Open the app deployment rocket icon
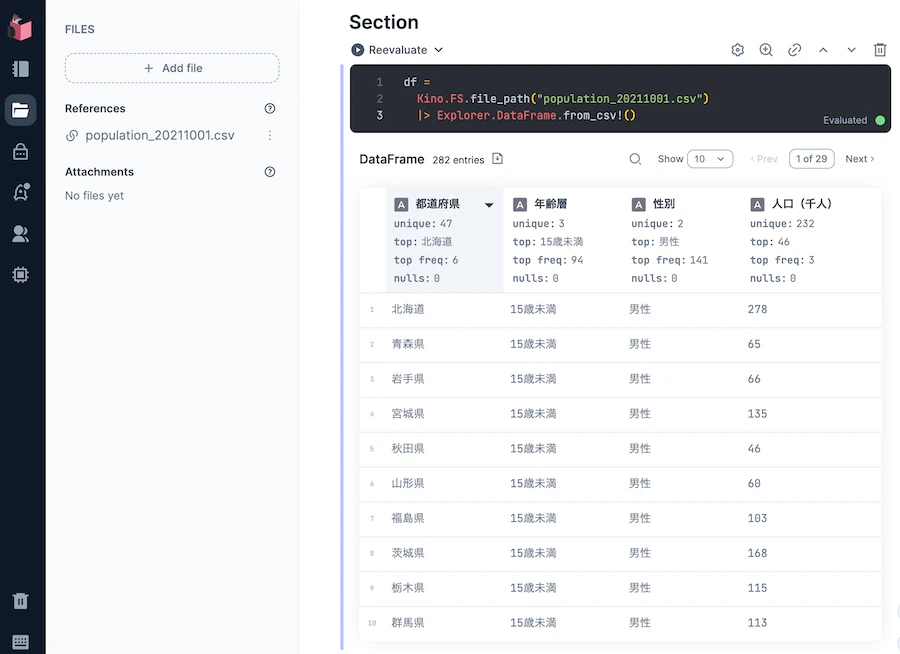 click(x=21, y=192)
